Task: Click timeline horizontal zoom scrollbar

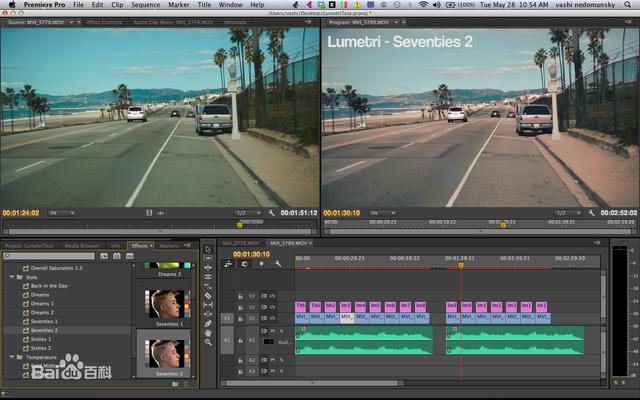Action: coord(312,383)
